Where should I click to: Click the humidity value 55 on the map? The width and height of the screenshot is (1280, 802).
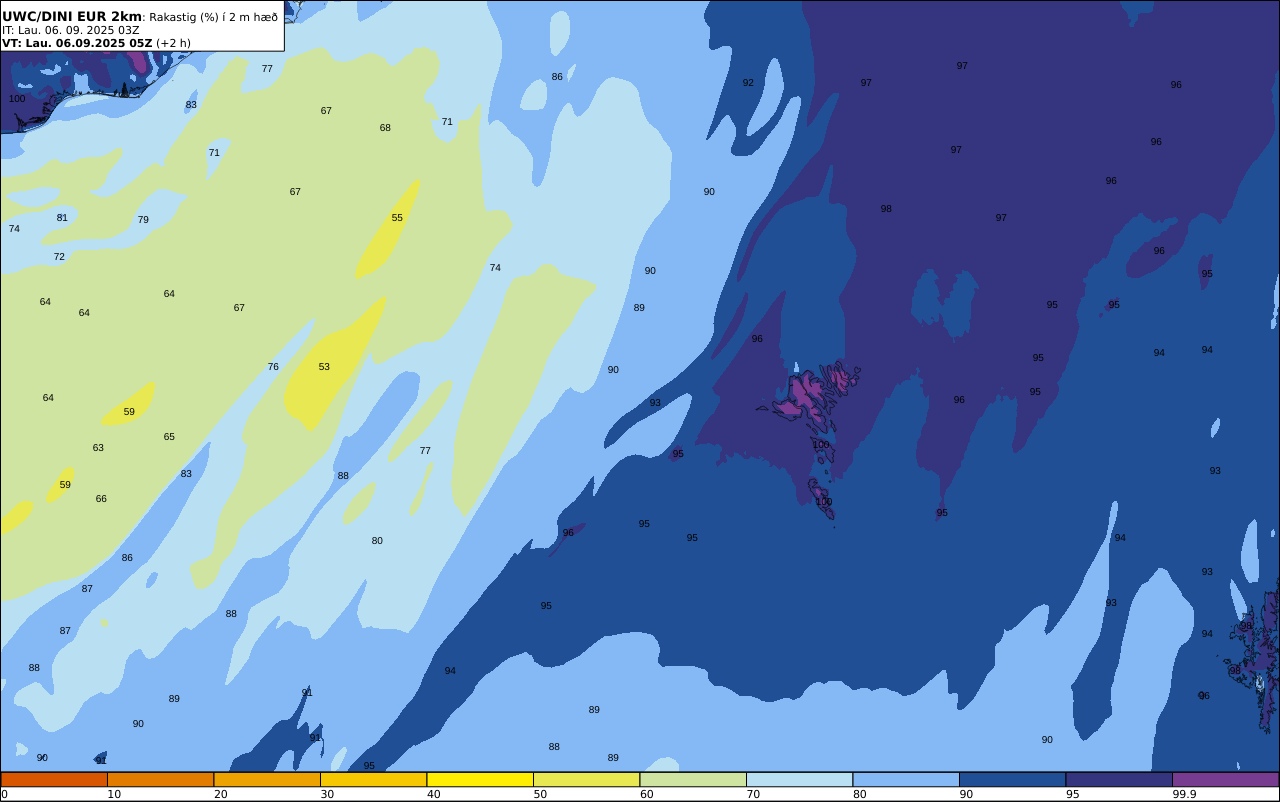pos(397,218)
